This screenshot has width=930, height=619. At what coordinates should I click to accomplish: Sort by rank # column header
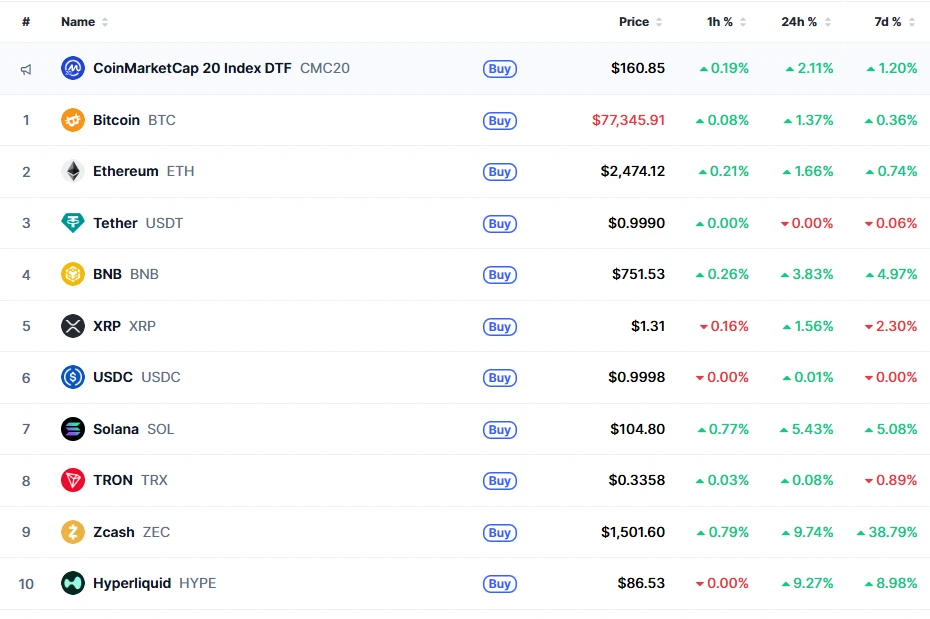26,22
